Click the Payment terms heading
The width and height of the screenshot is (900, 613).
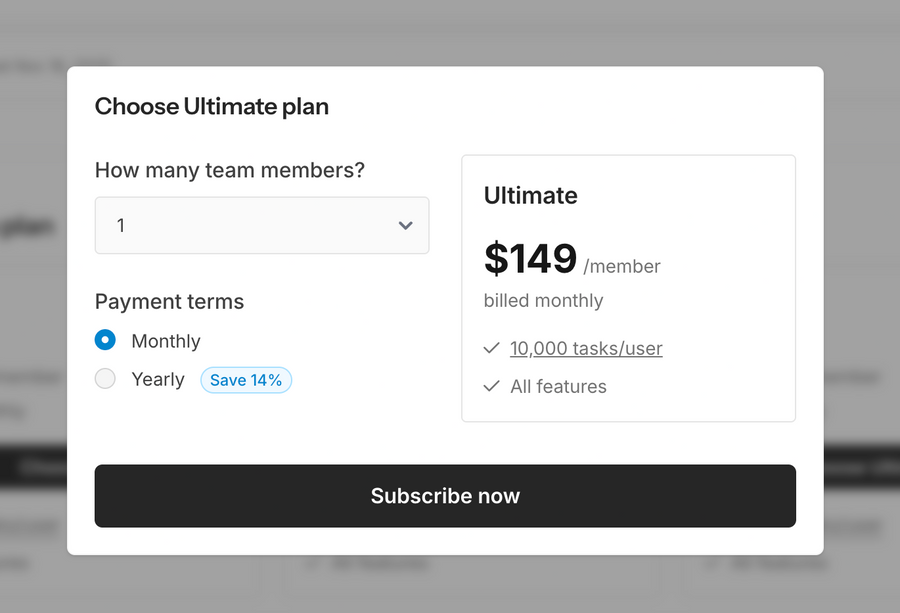pyautogui.click(x=169, y=301)
